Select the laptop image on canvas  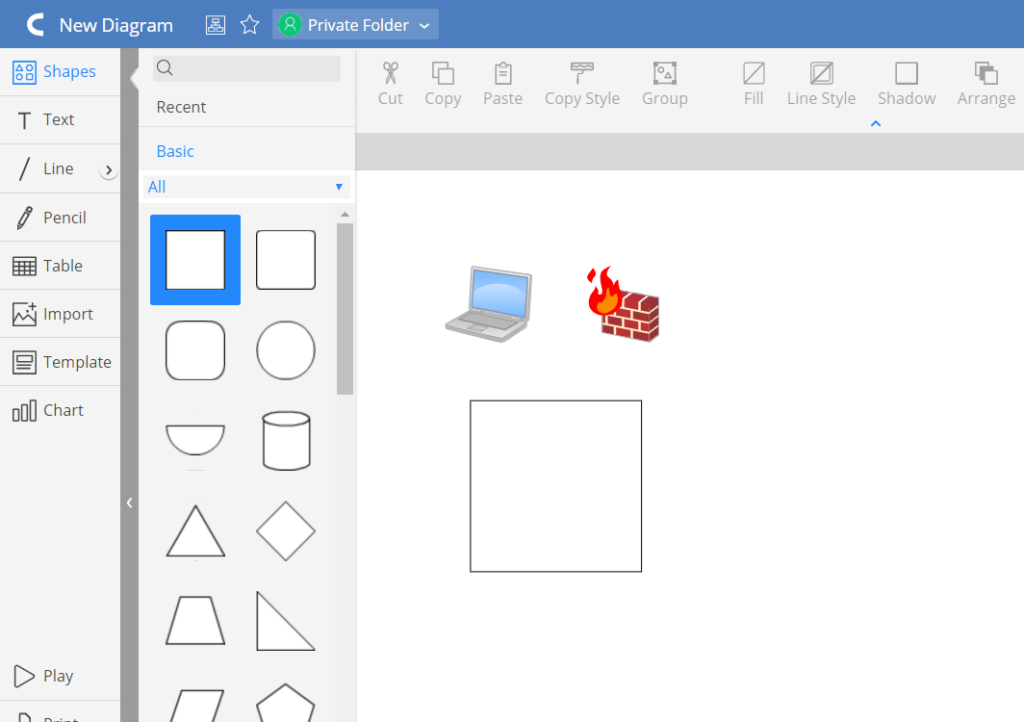(488, 304)
